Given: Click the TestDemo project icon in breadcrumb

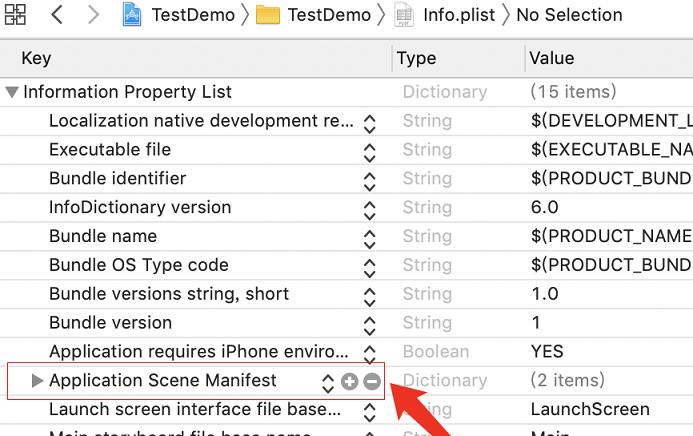Looking at the screenshot, I should 133,15.
